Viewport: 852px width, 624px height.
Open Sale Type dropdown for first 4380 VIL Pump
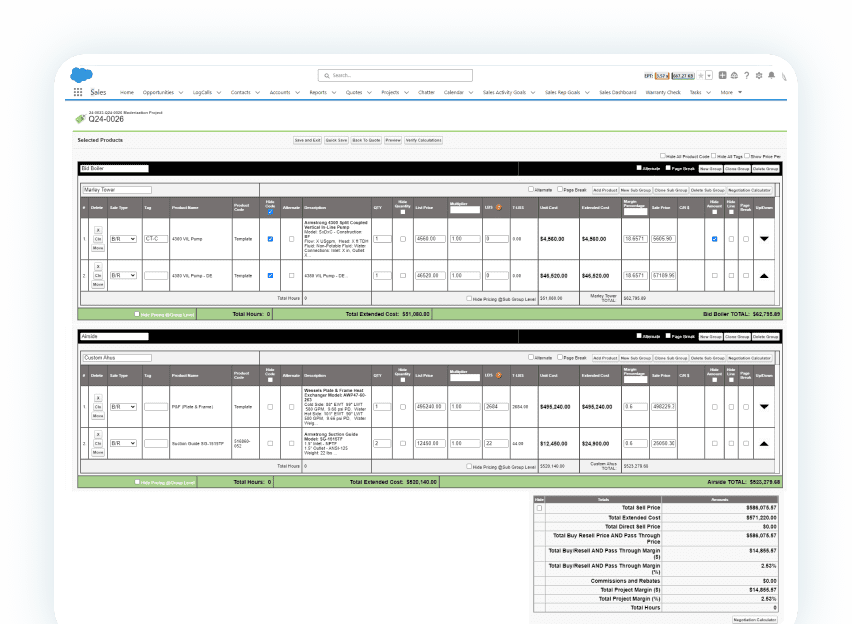pyautogui.click(x=124, y=239)
